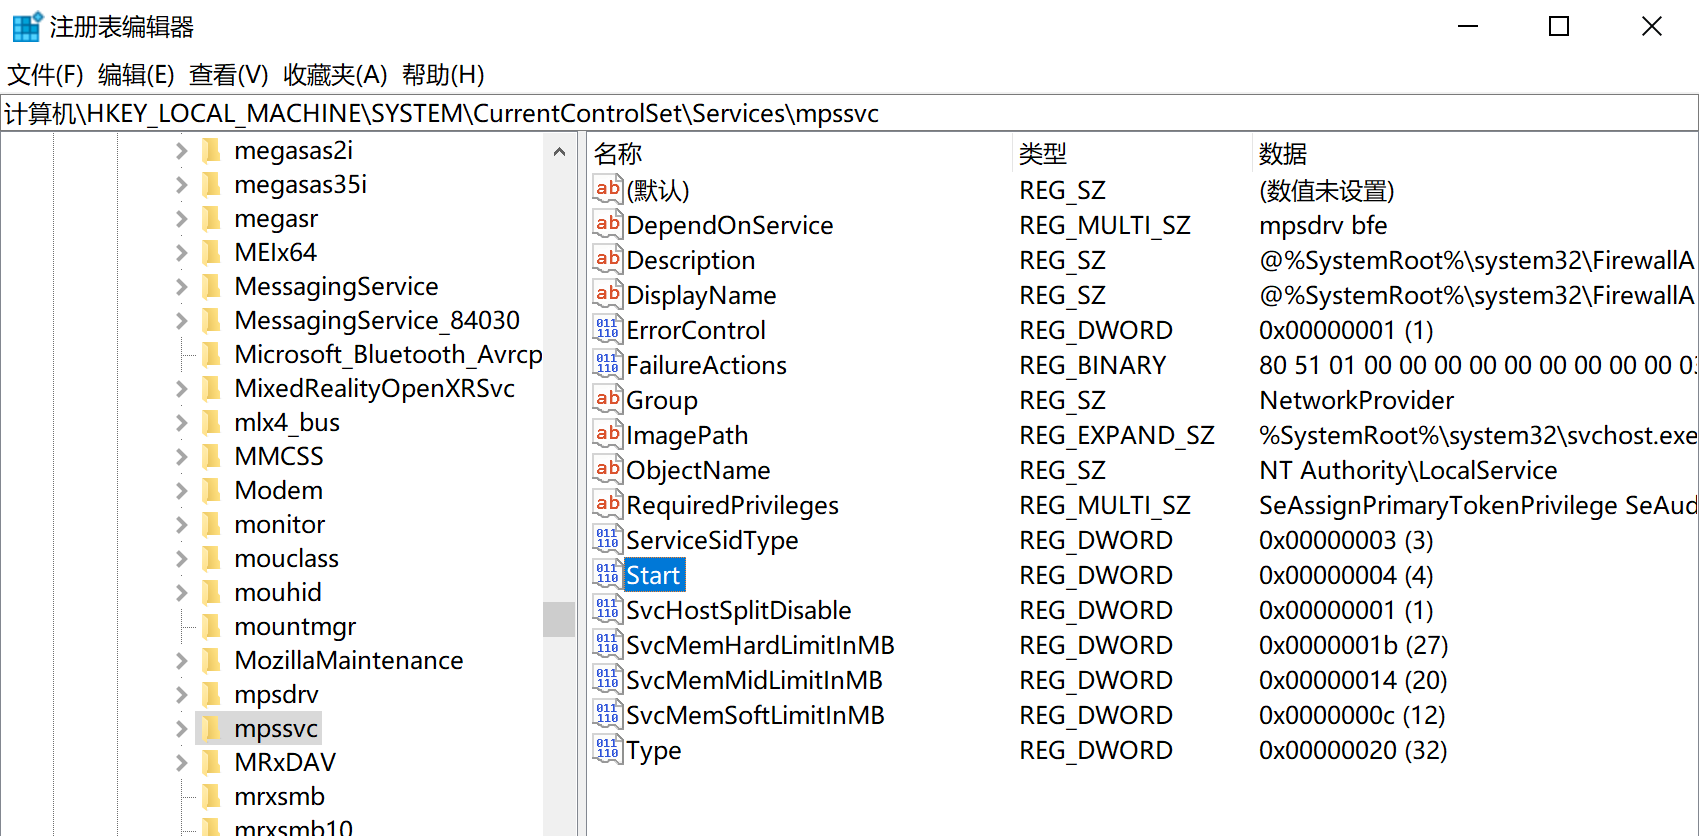Click the '0x00000004 (4)' data cell
The height and width of the screenshot is (836, 1699).
[1346, 575]
